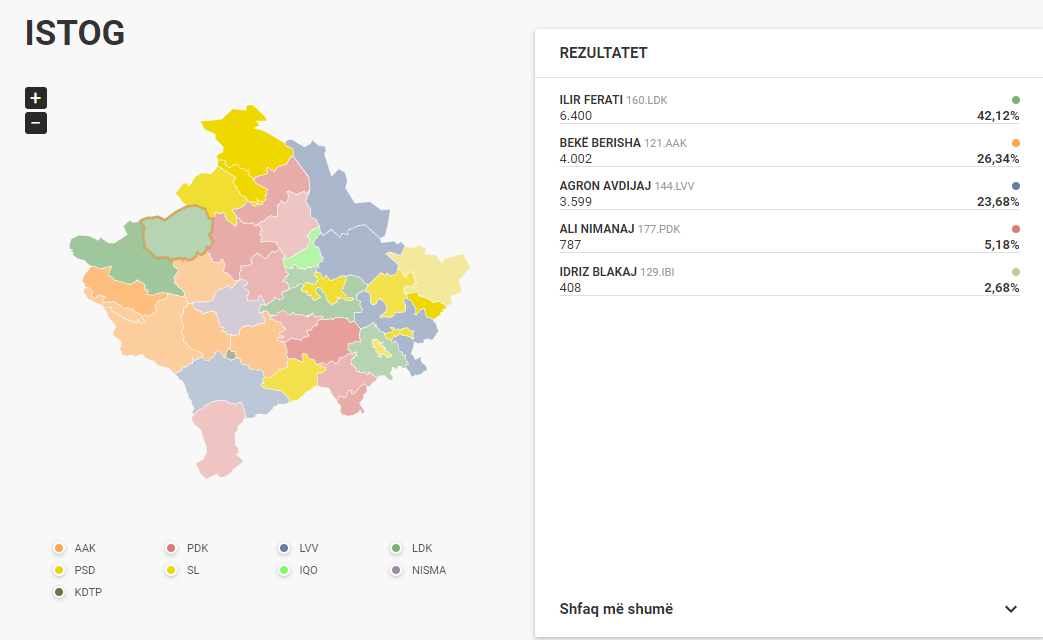Click the 42,12% result percentage
Image resolution: width=1043 pixels, height=640 pixels.
[x=998, y=116]
